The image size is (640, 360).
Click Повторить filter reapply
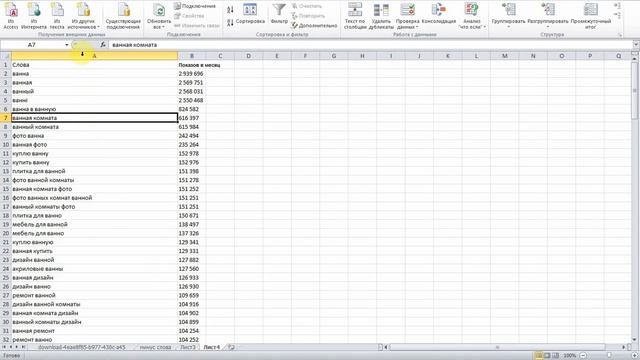(308, 16)
